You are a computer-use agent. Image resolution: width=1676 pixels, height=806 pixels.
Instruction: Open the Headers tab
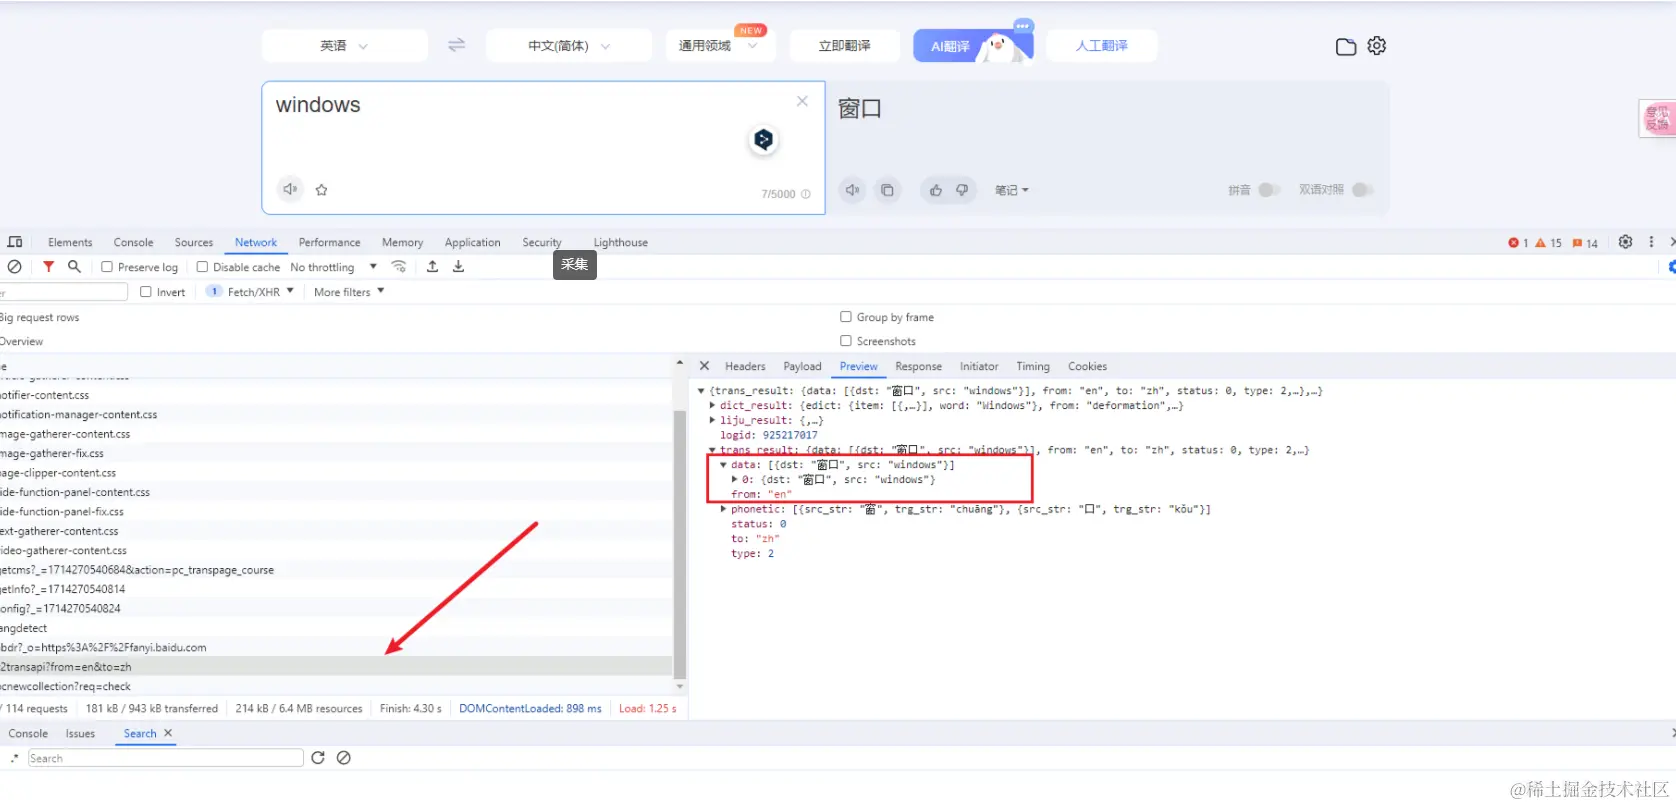[x=745, y=366]
